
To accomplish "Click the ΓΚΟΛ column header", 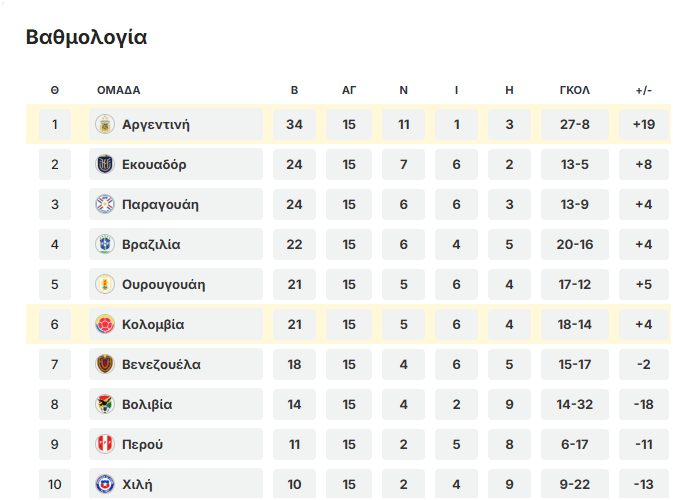I will (x=574, y=90).
